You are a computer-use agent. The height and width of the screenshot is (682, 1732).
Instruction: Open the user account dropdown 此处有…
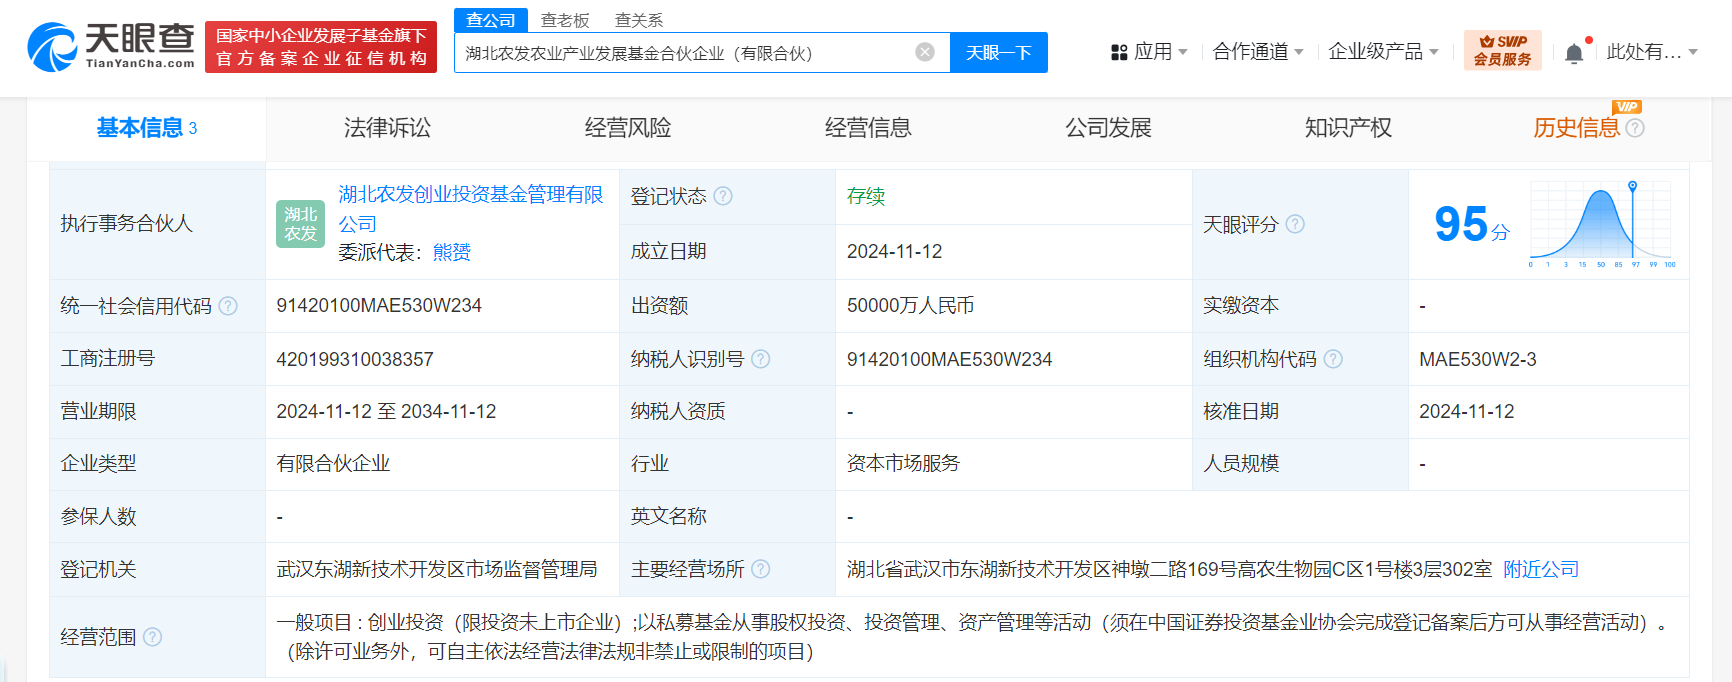tap(1651, 52)
